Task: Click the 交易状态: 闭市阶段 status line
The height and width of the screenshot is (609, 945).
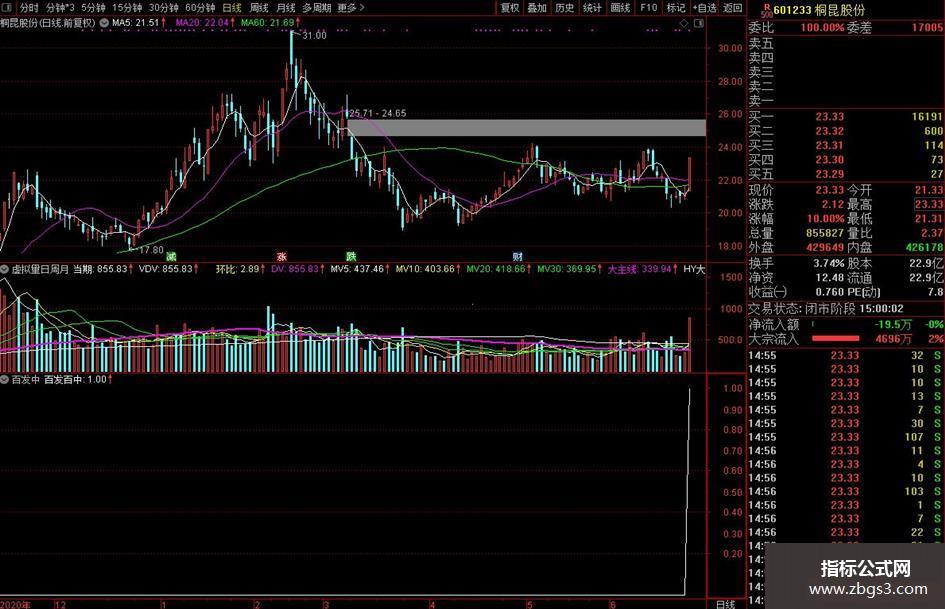Action: click(x=826, y=309)
